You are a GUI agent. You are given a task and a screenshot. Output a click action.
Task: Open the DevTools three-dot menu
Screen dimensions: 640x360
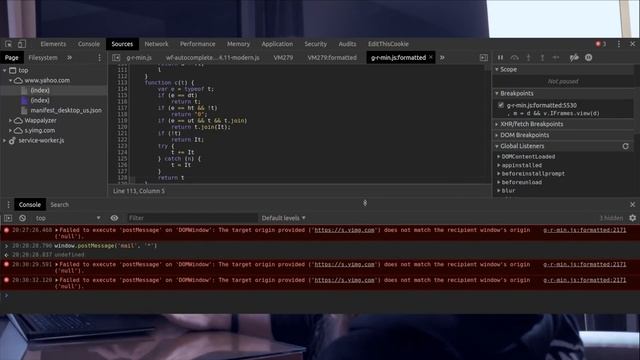[x=619, y=44]
